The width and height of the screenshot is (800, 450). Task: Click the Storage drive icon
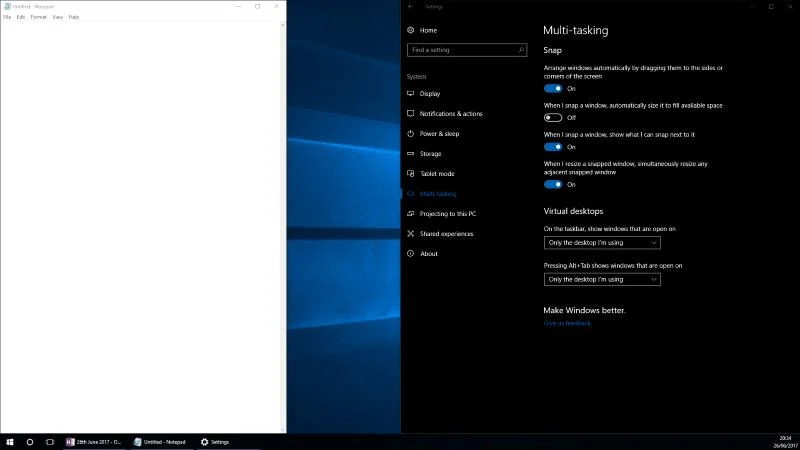411,154
